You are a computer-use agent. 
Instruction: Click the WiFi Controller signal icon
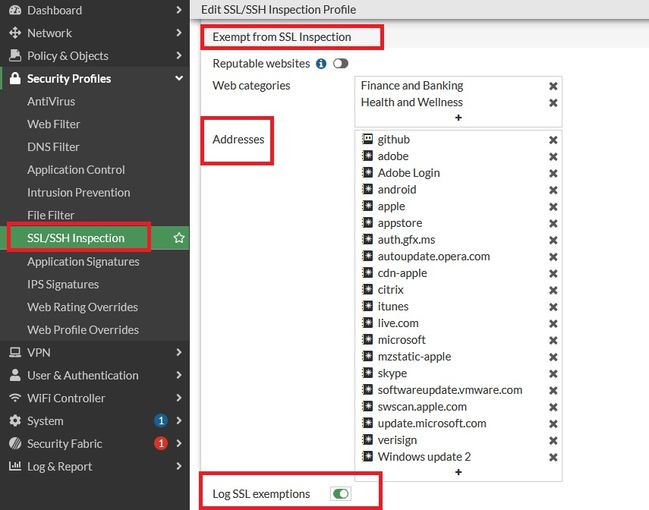coord(15,398)
